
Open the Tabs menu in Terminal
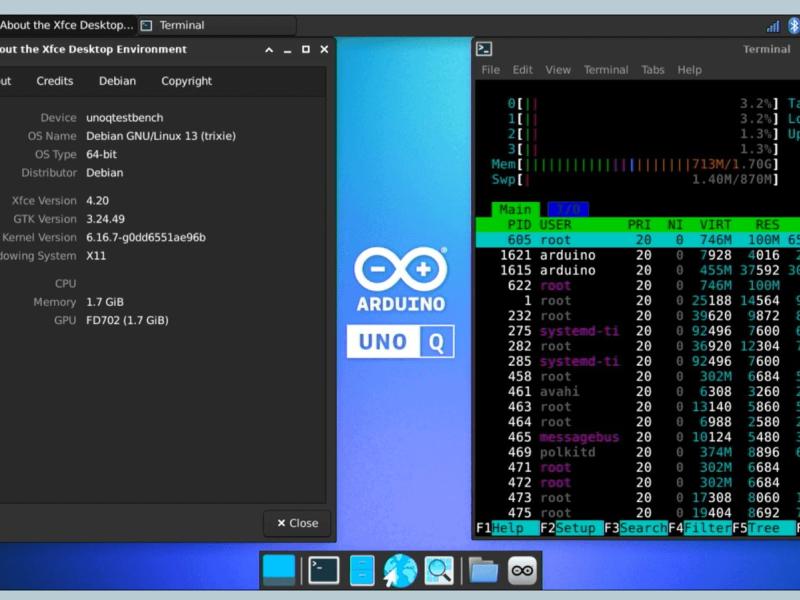pos(653,70)
